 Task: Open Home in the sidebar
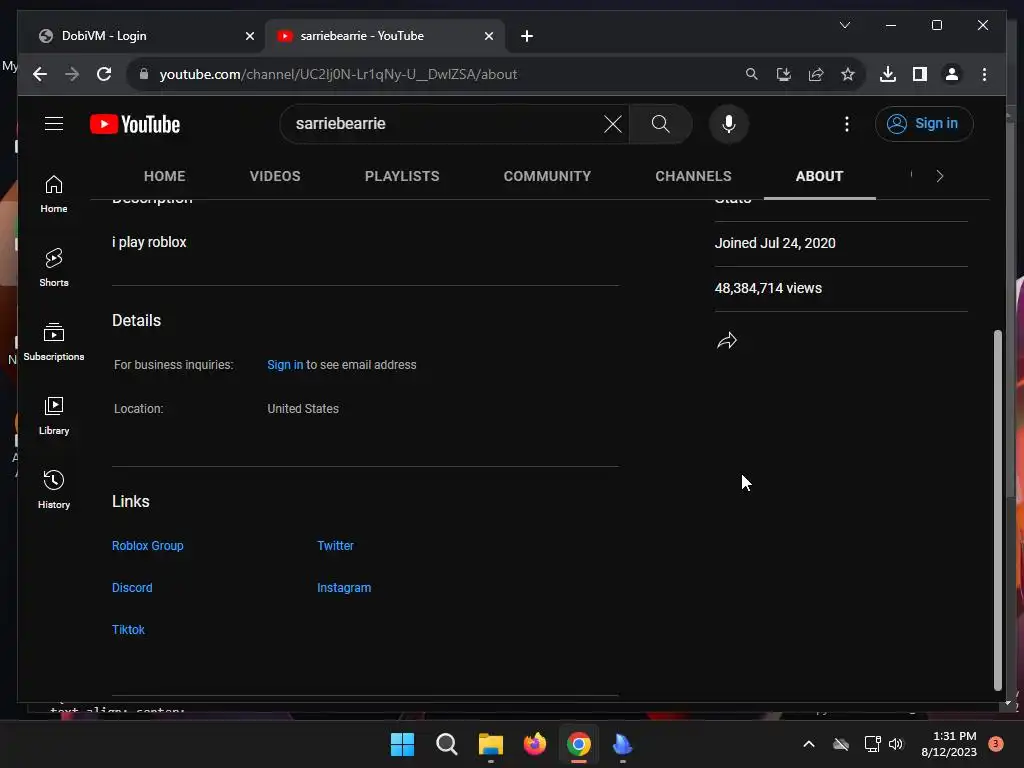point(54,195)
